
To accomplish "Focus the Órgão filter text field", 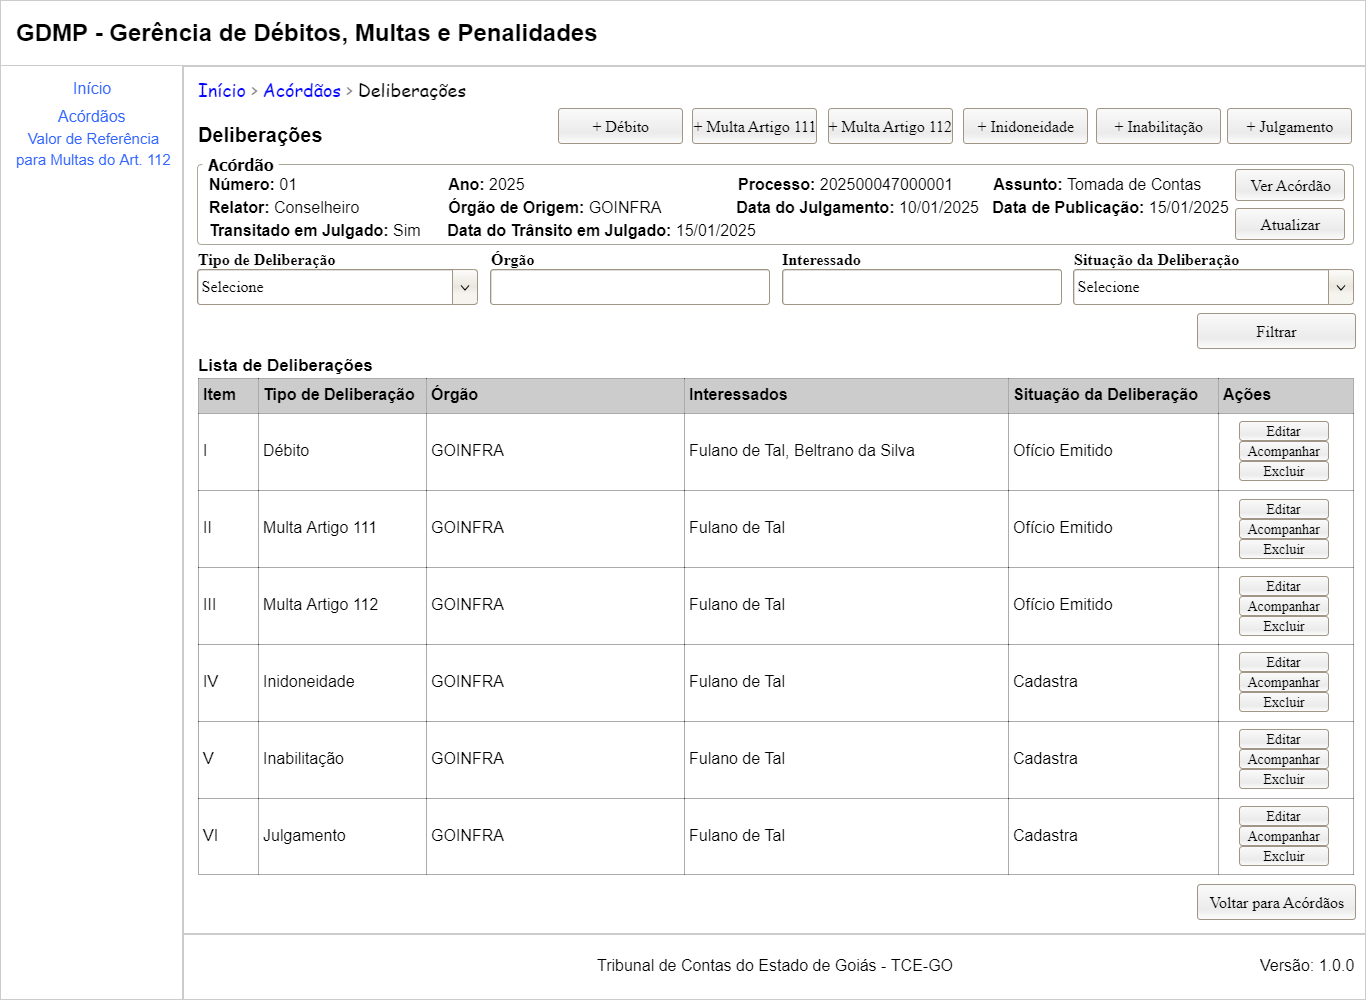I will point(630,288).
